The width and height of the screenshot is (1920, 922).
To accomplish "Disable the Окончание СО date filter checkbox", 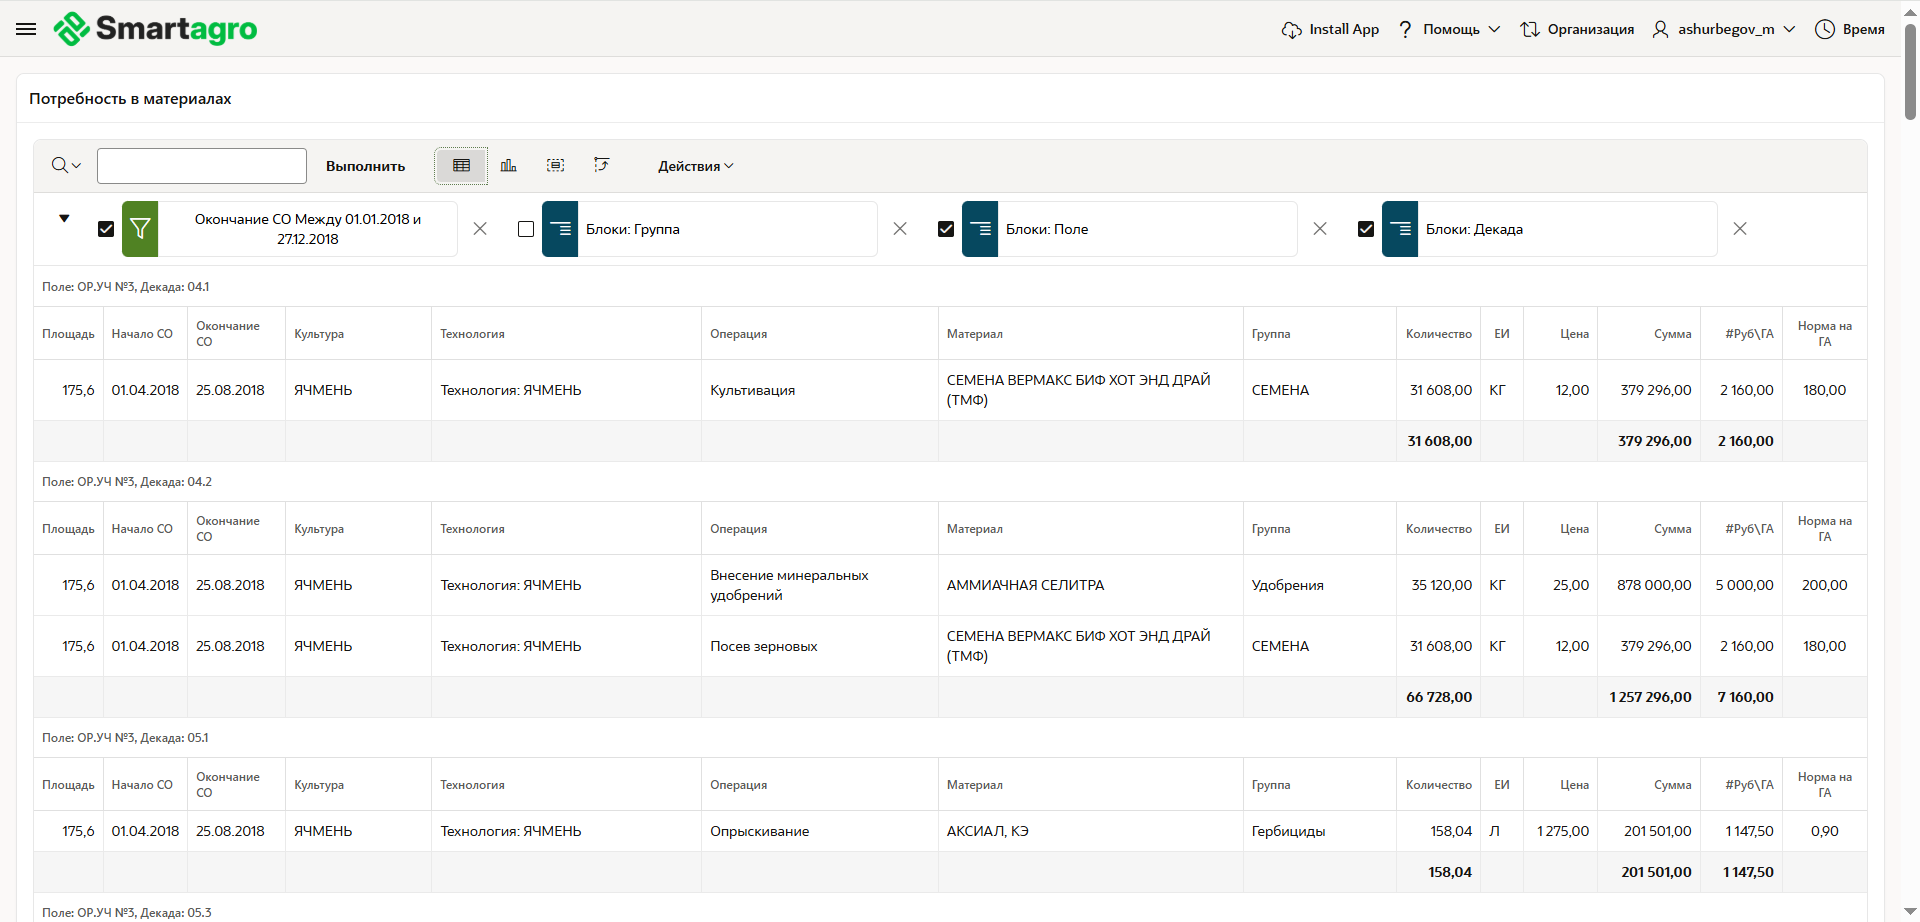I will pos(106,229).
